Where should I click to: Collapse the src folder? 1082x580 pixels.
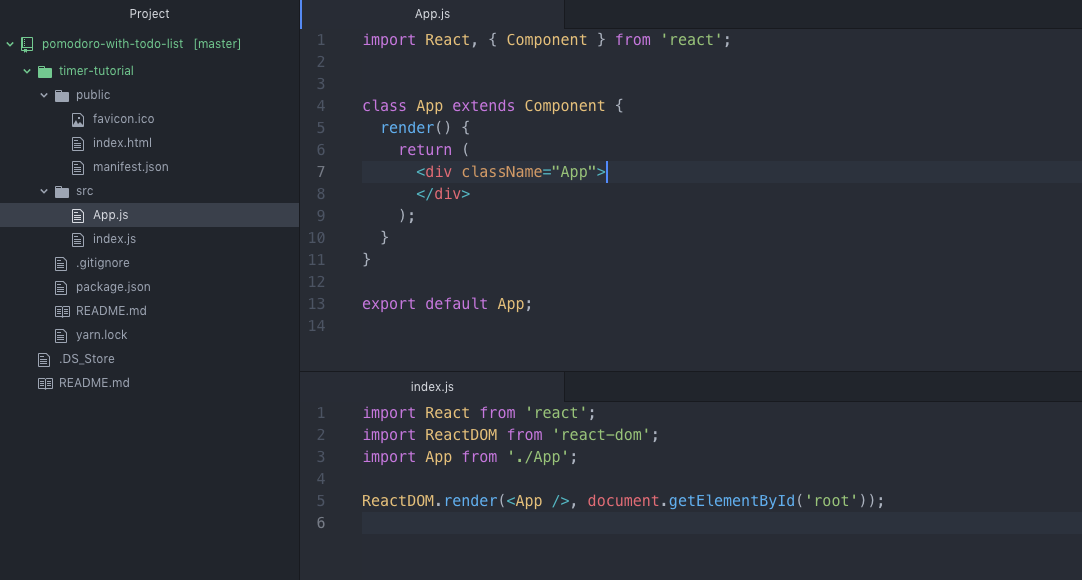coord(44,190)
